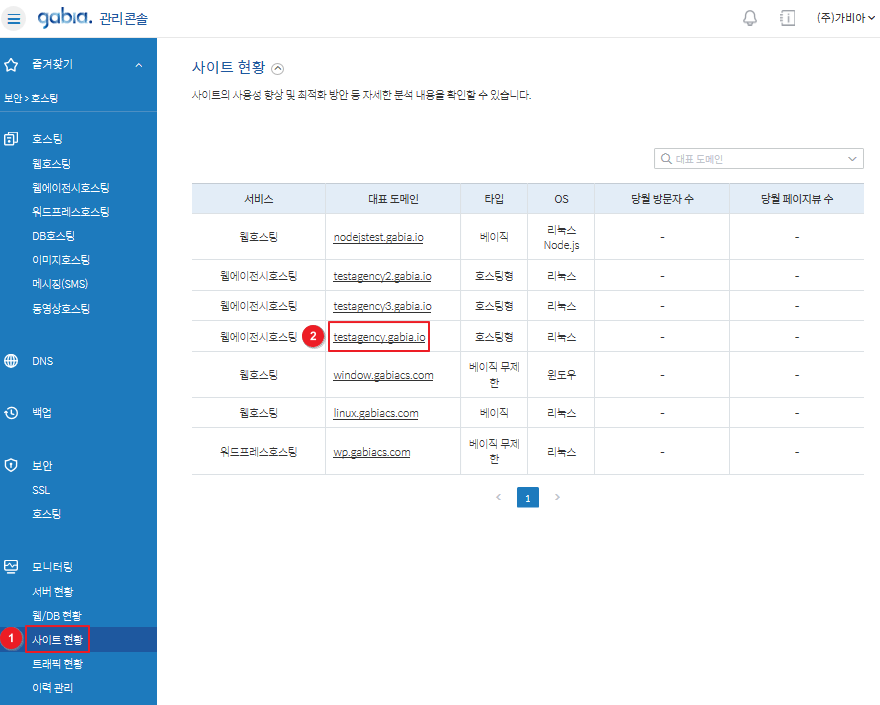880x705 pixels.
Task: Click the gabia logo
Action: point(65,18)
